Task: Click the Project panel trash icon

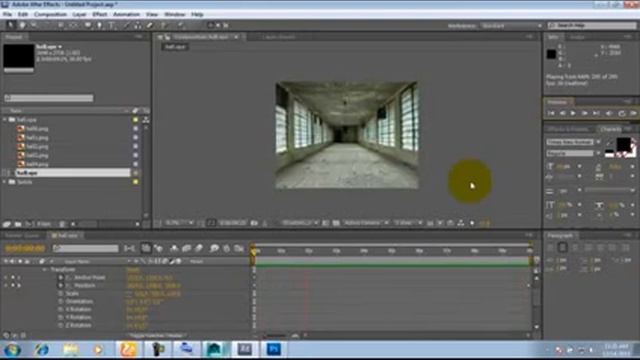Action: 62,224
